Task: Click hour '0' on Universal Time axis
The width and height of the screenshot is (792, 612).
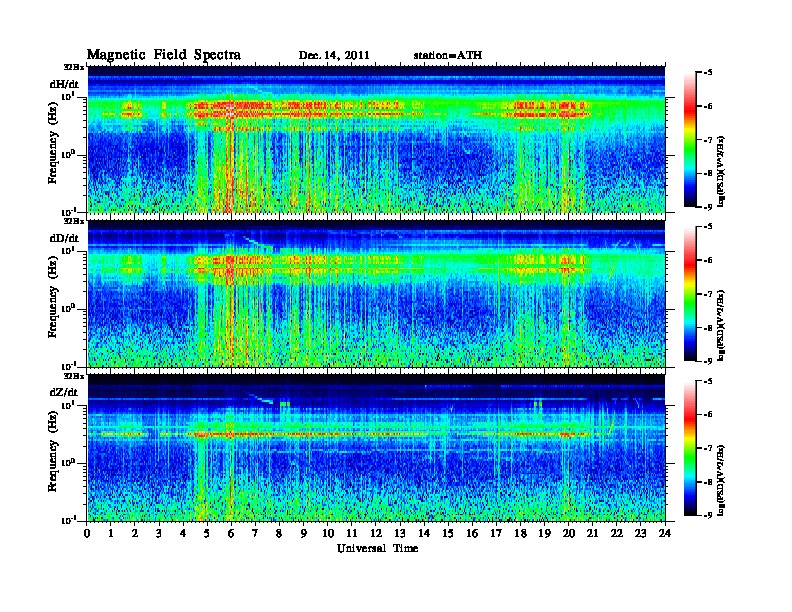Action: click(x=87, y=533)
